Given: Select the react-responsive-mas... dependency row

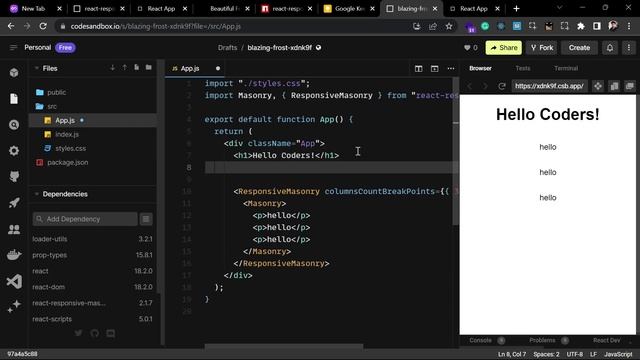Looking at the screenshot, I should [93, 303].
